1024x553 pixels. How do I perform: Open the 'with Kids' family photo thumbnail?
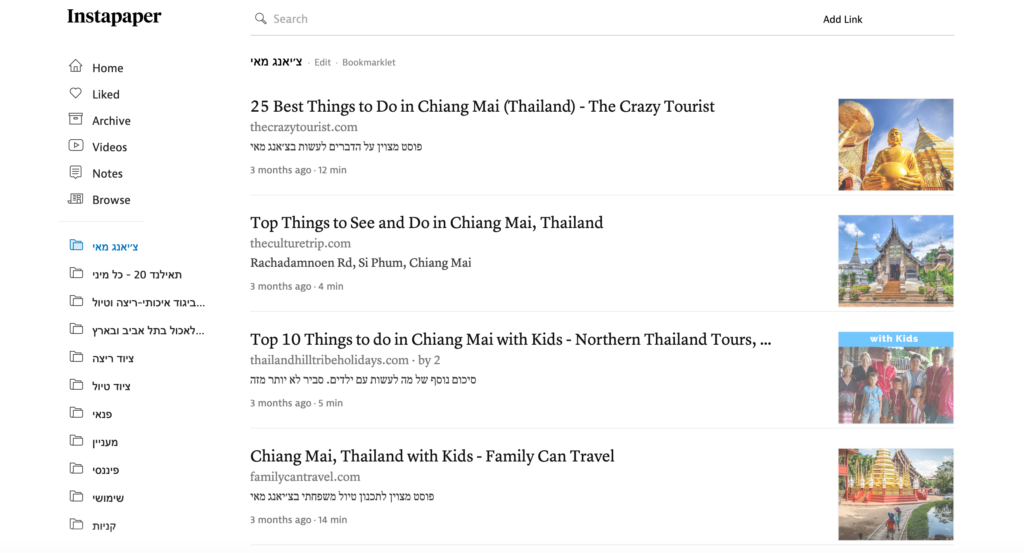(895, 377)
